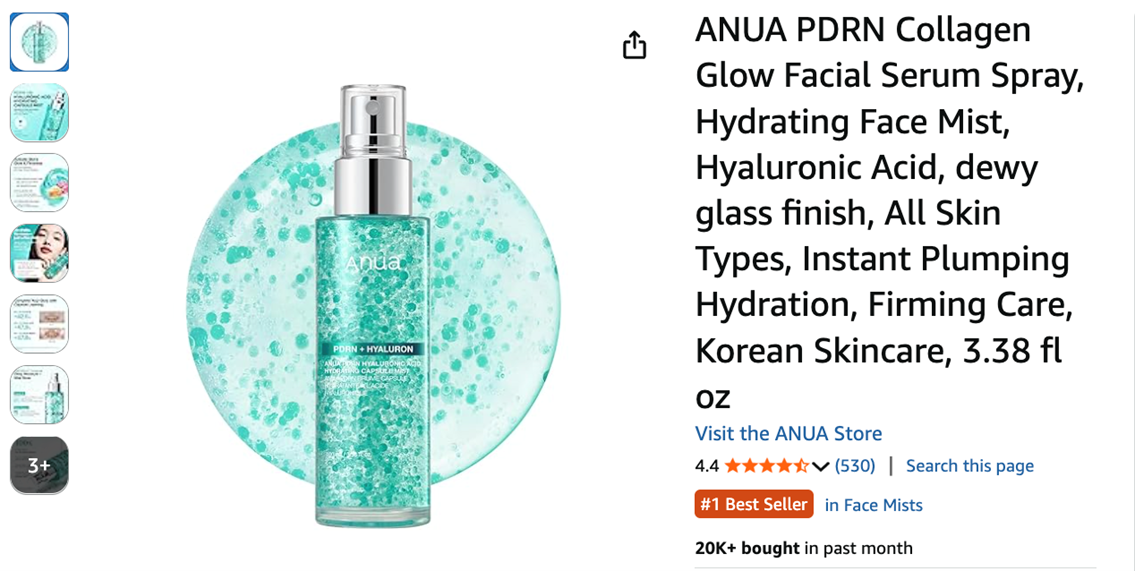Open the Hyaluronic Acid Capsule Mist thumbnail
Screen dimensions: 1135x571
pyautogui.click(x=39, y=112)
